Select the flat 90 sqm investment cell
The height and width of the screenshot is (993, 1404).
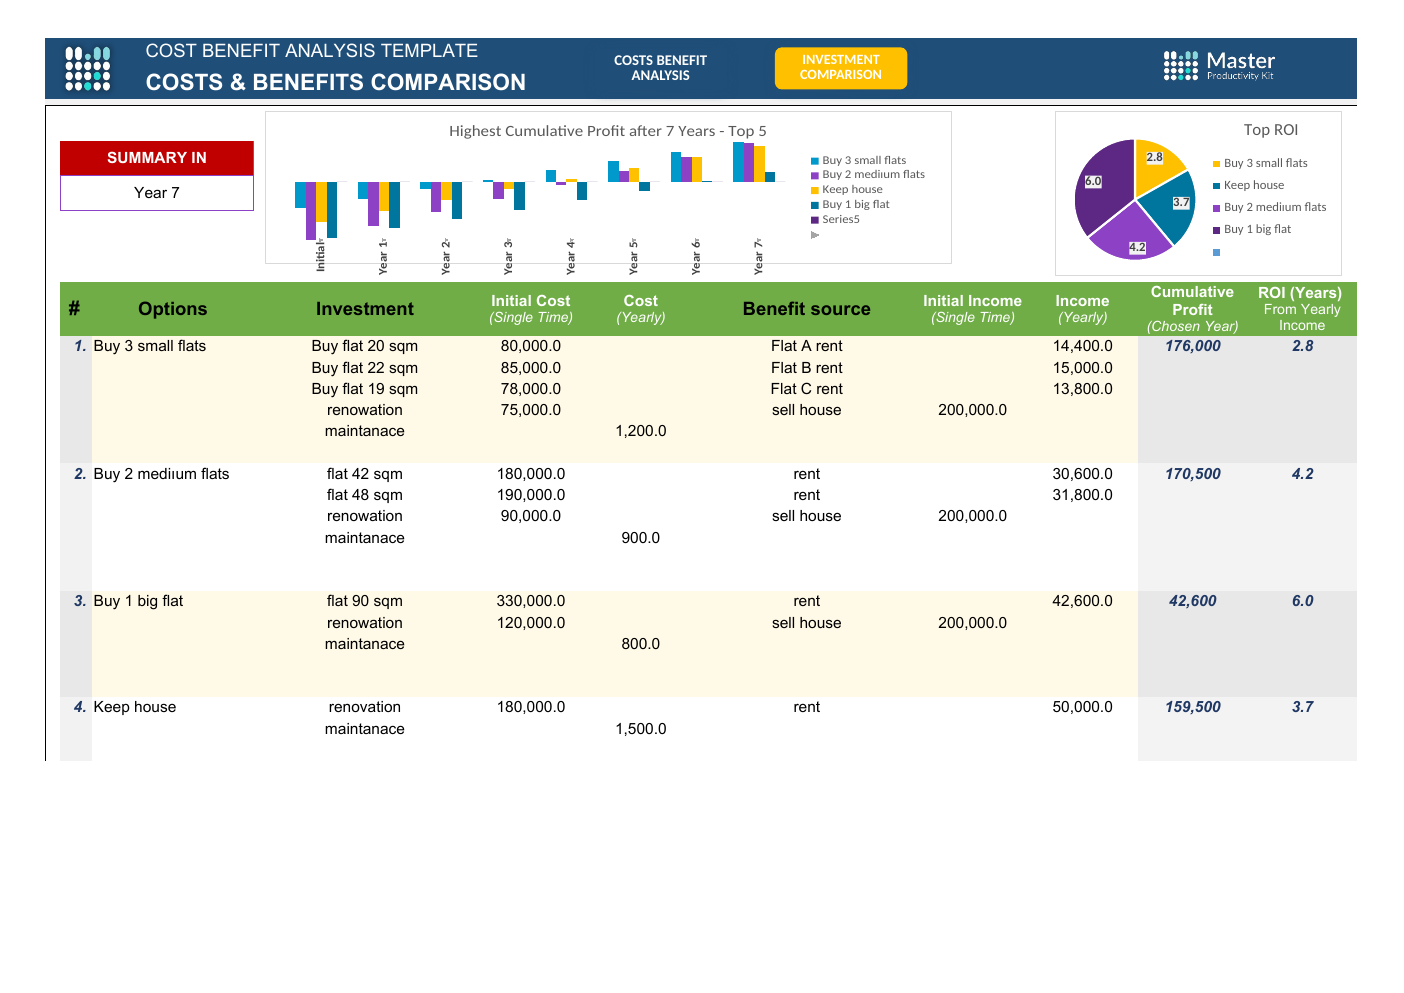(365, 601)
